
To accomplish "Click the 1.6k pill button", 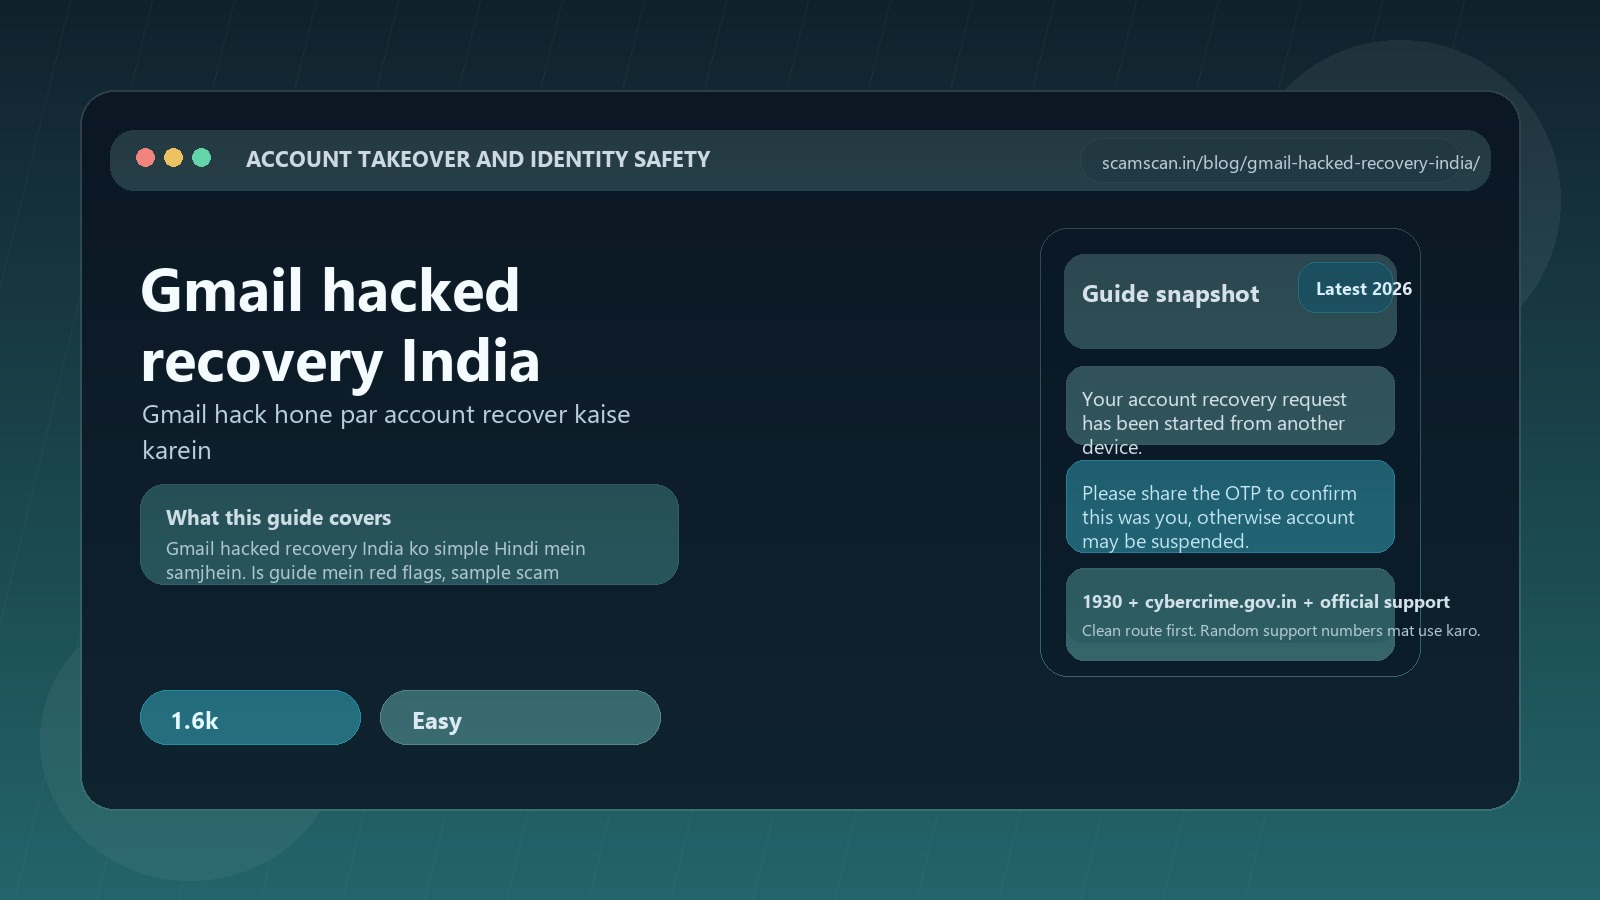I will (x=250, y=718).
